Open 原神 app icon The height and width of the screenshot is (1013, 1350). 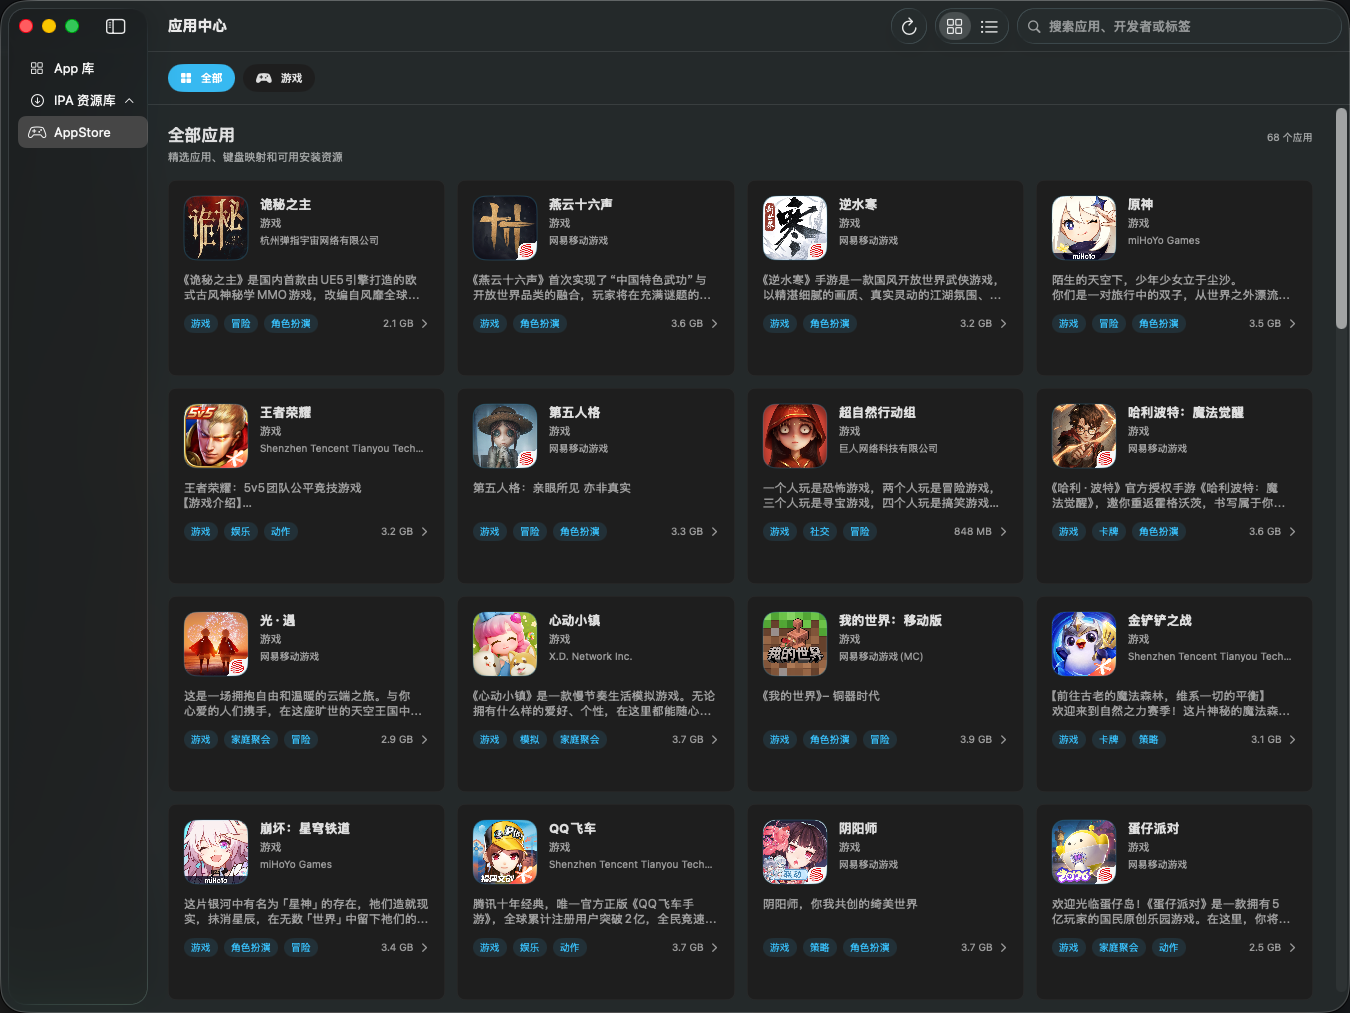(x=1084, y=228)
